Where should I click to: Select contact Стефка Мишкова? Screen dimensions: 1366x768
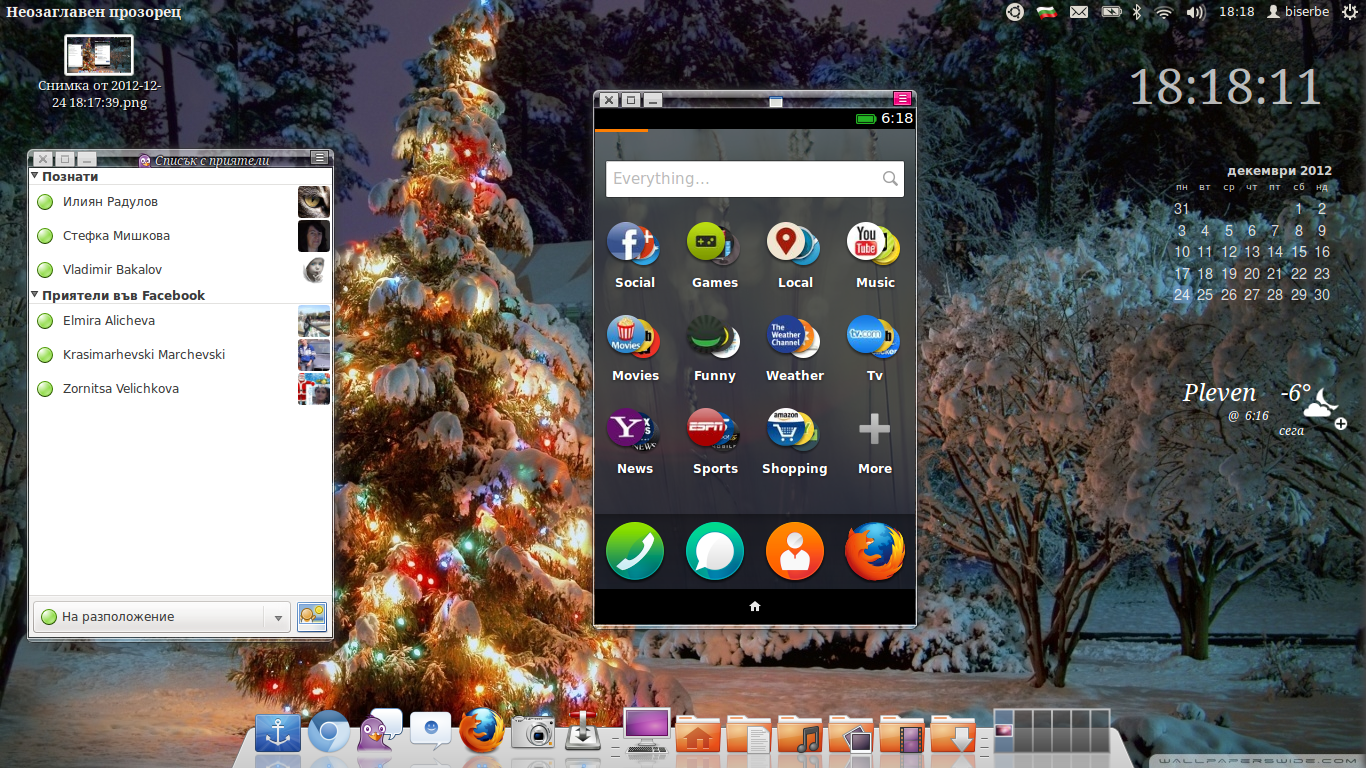point(180,236)
